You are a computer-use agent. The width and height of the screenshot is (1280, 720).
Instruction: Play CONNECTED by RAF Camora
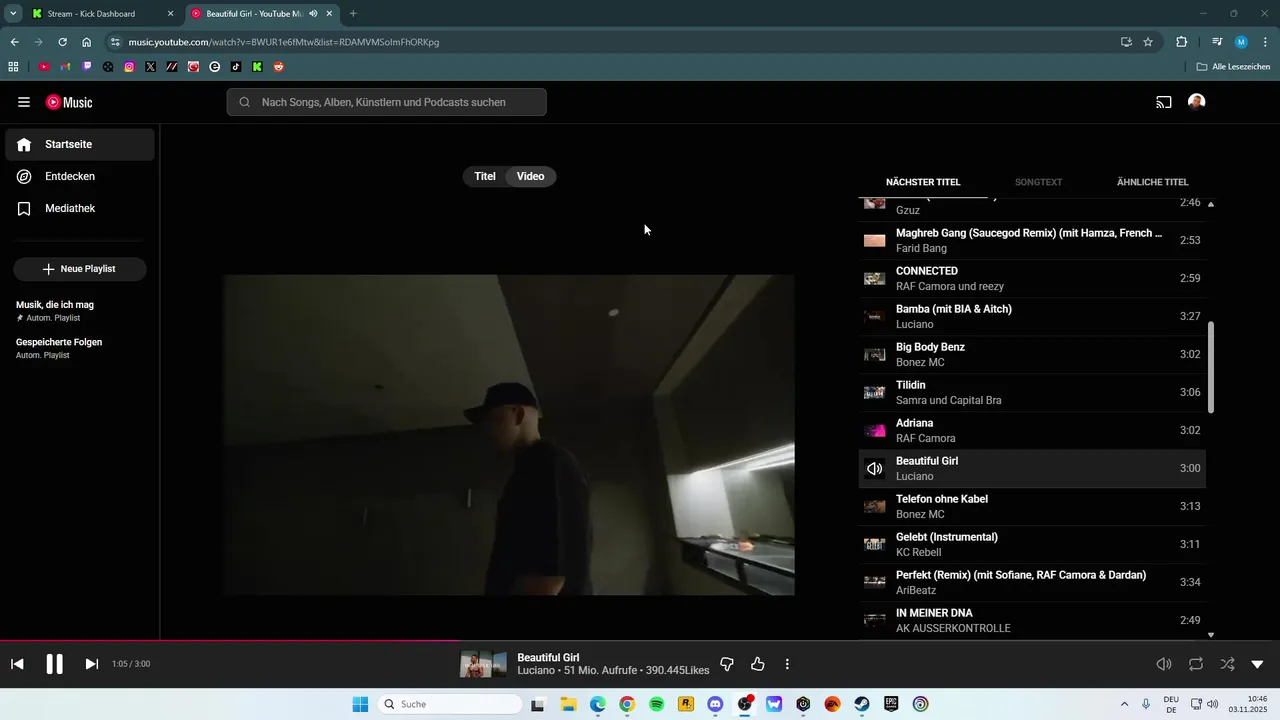pyautogui.click(x=1032, y=278)
